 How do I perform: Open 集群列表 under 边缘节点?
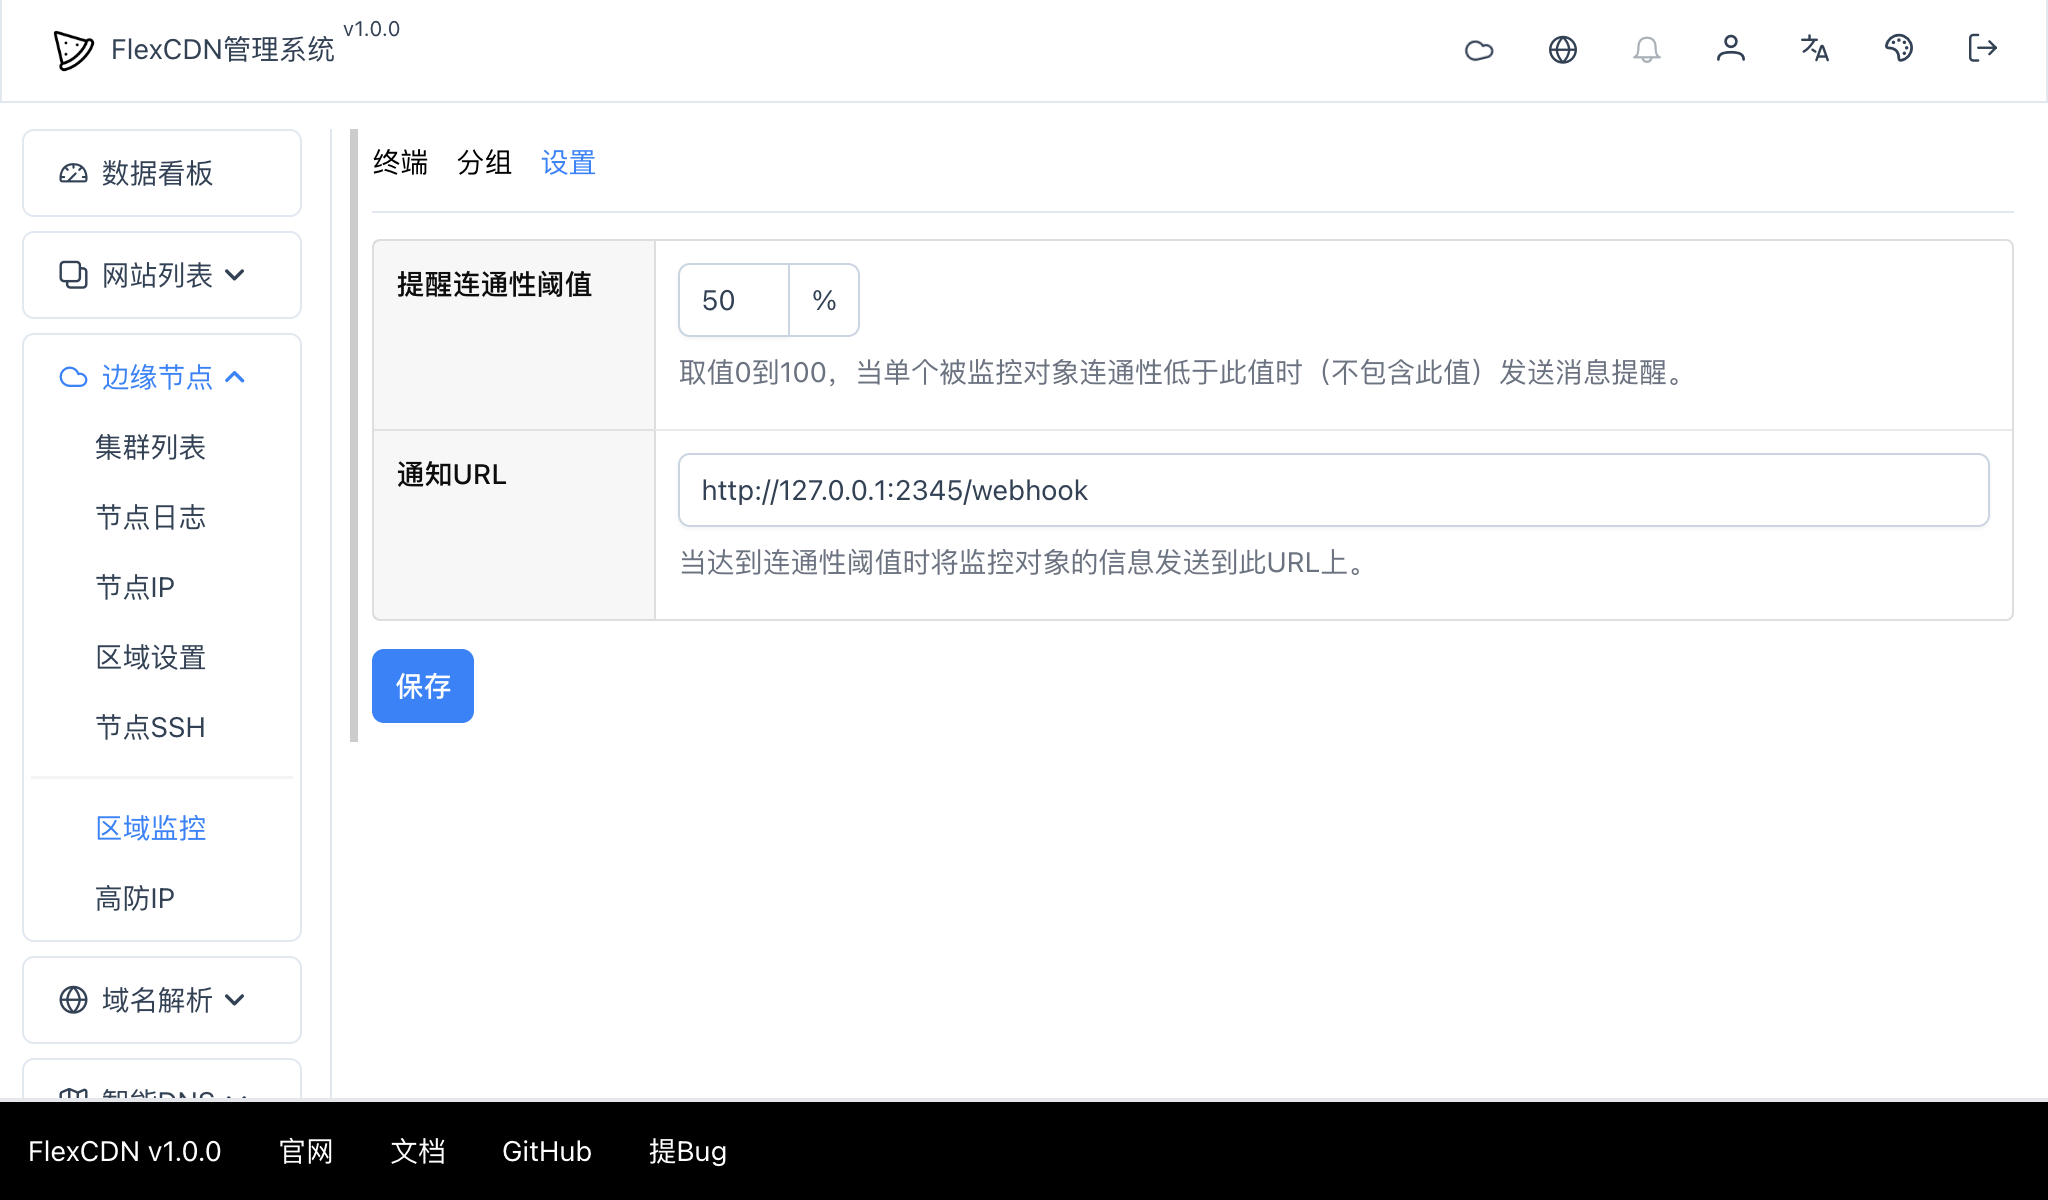(149, 447)
